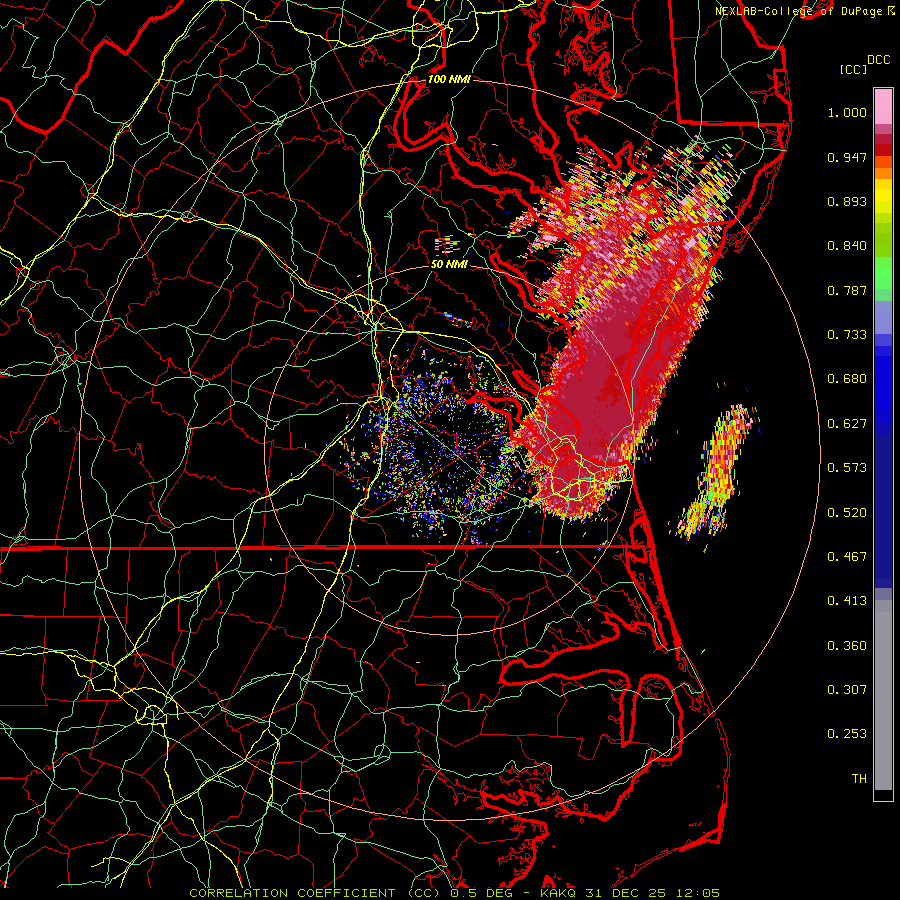Select the 0.573 value on color scale
The width and height of the screenshot is (900, 900).
tap(847, 468)
